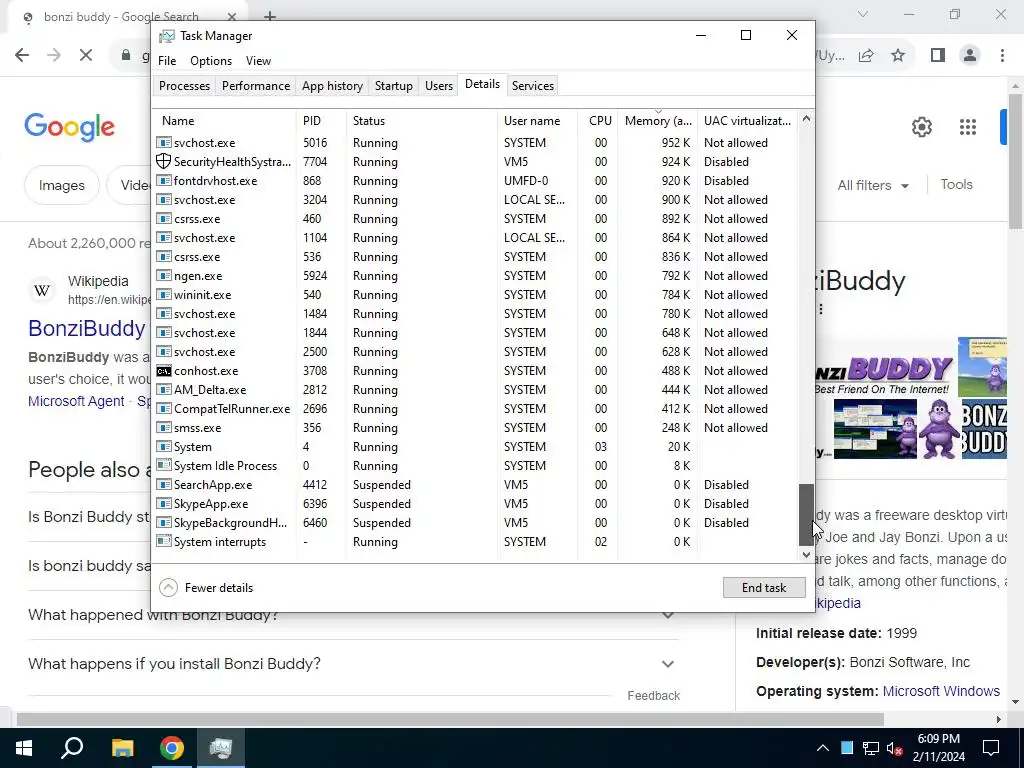Click Task Manager taskbar icon
Image resolution: width=1024 pixels, height=768 pixels.
tap(221, 748)
